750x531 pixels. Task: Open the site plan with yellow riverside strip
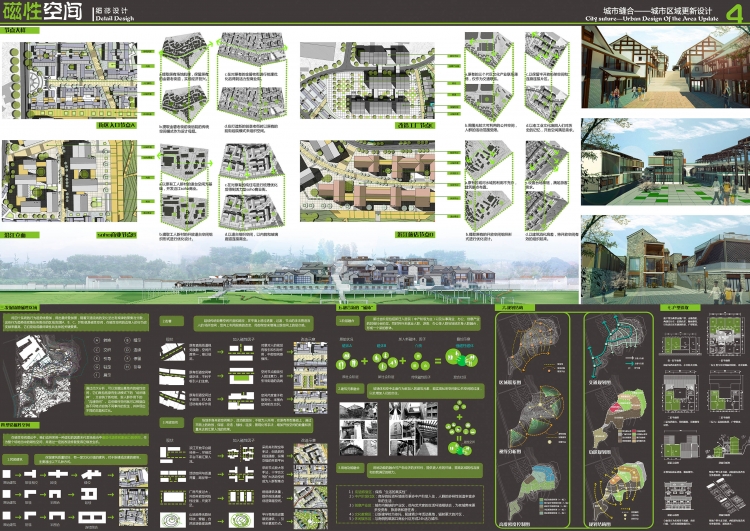[x=70, y=181]
